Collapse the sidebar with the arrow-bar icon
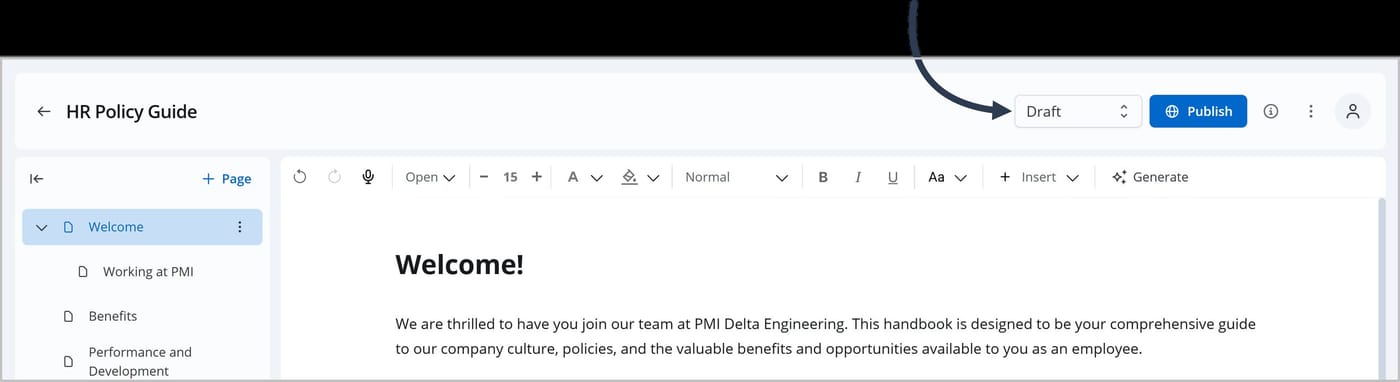 point(37,179)
